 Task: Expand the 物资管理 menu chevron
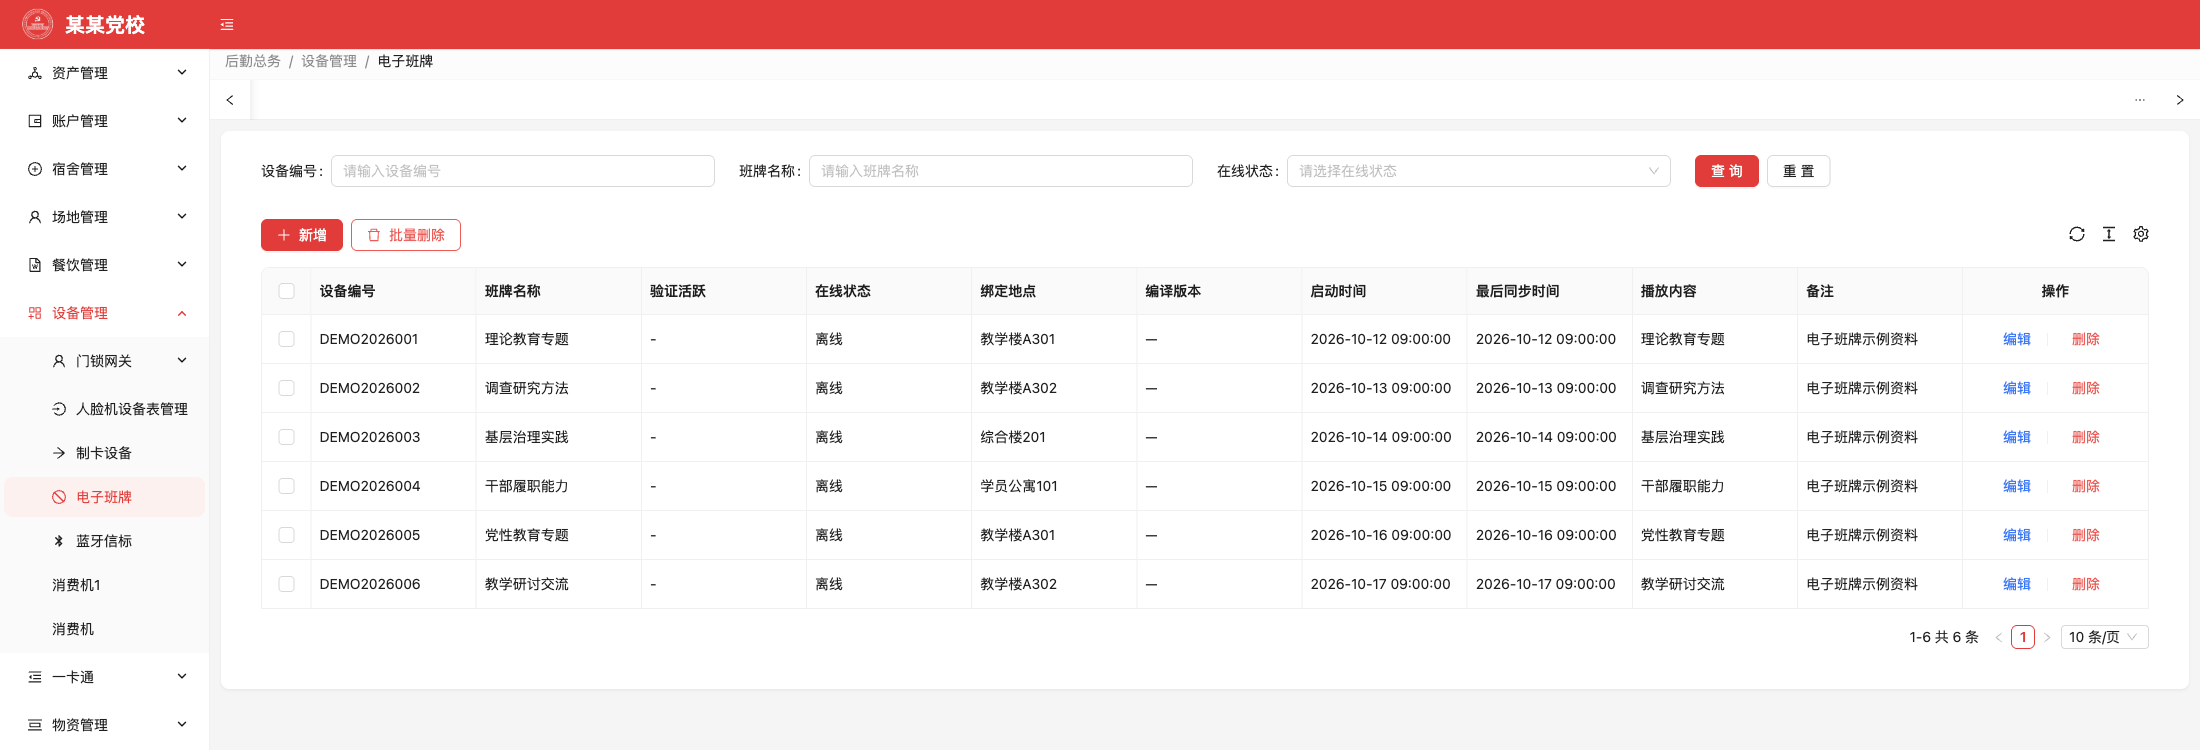pos(182,725)
